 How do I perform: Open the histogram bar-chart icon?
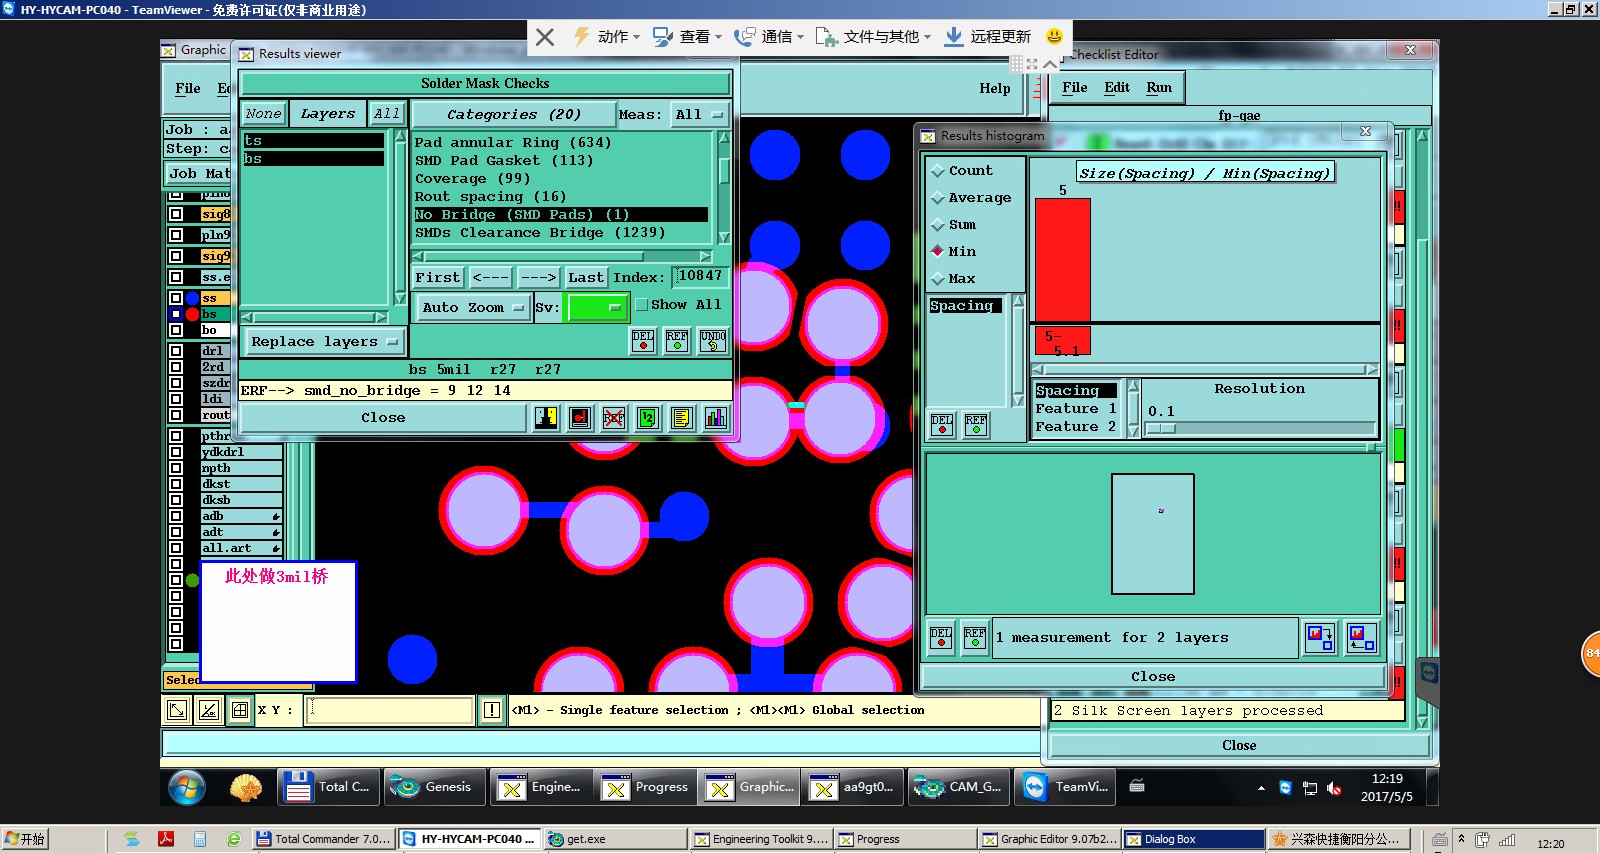[x=716, y=418]
